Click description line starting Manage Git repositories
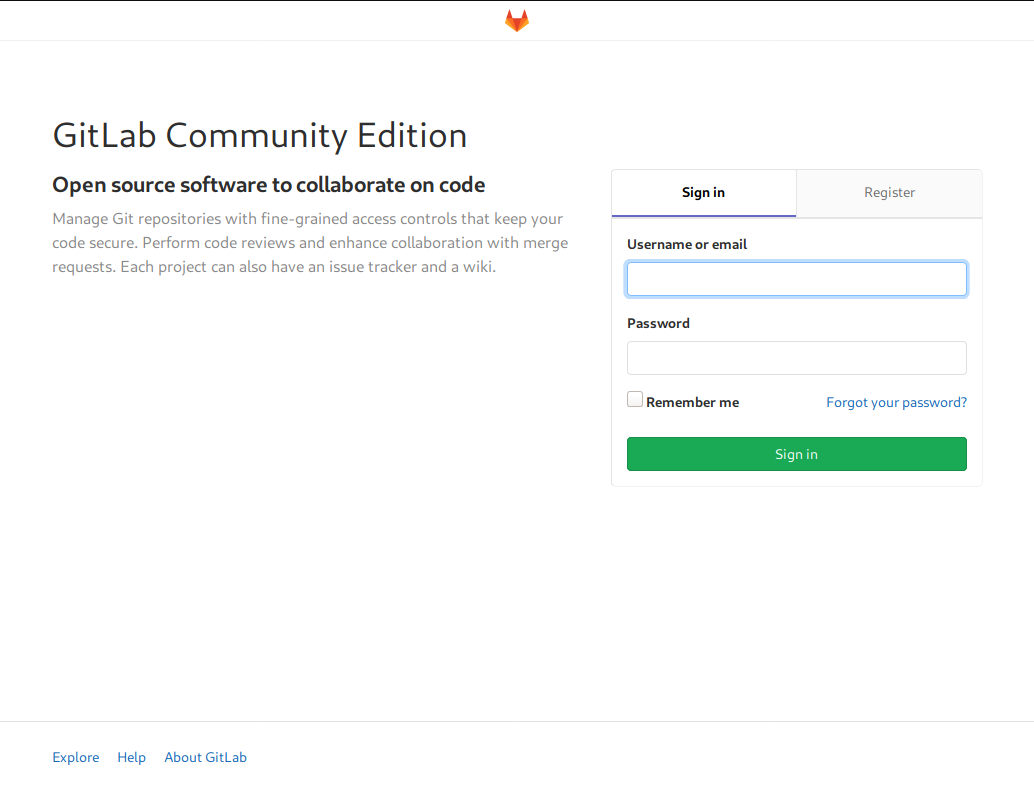Screen dimensions: 1034x785 tap(307, 219)
